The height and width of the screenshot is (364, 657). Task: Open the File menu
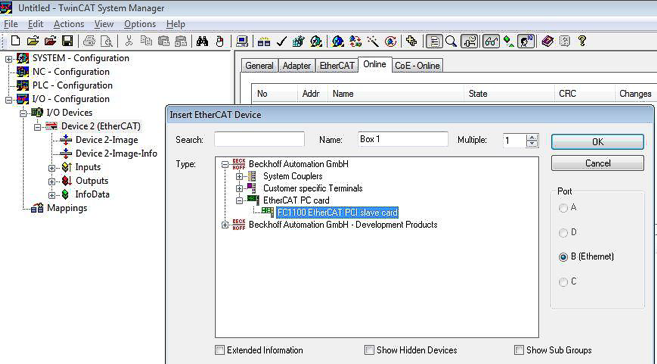pyautogui.click(x=10, y=24)
